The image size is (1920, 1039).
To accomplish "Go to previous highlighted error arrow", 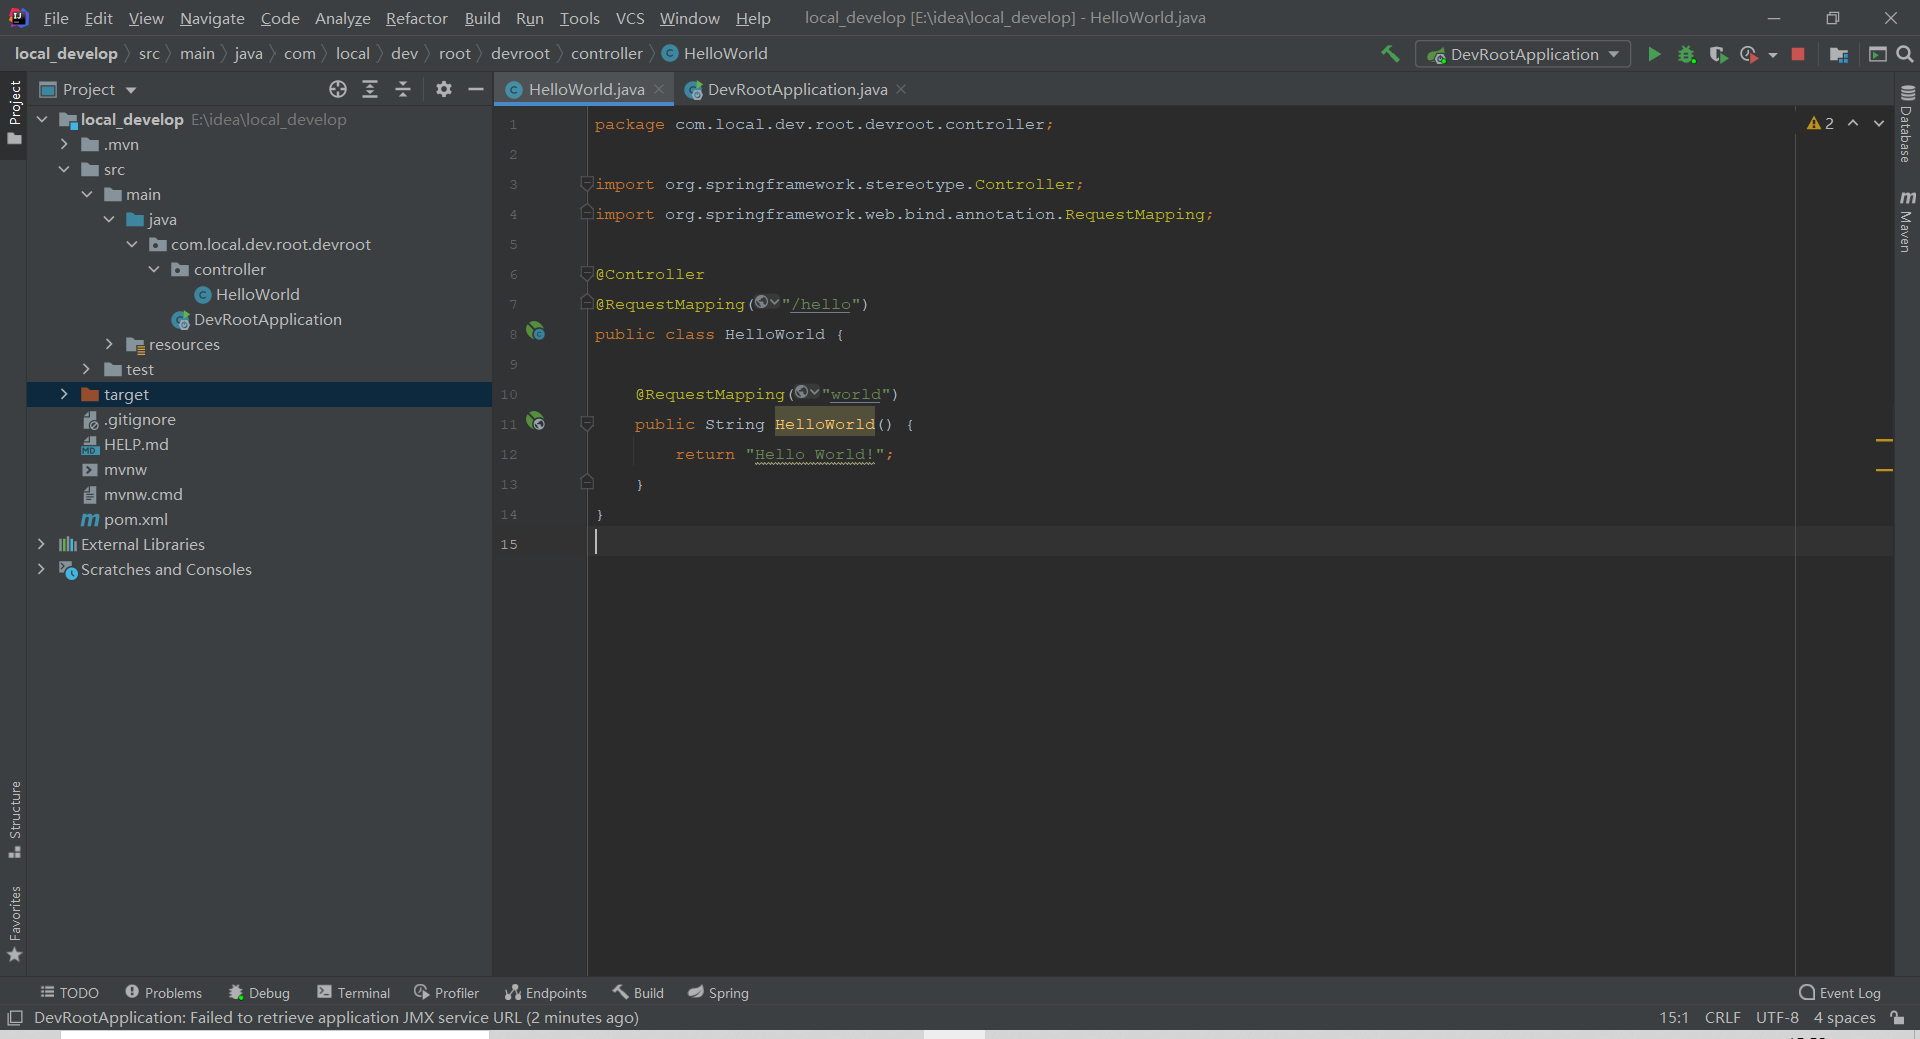I will [x=1853, y=123].
